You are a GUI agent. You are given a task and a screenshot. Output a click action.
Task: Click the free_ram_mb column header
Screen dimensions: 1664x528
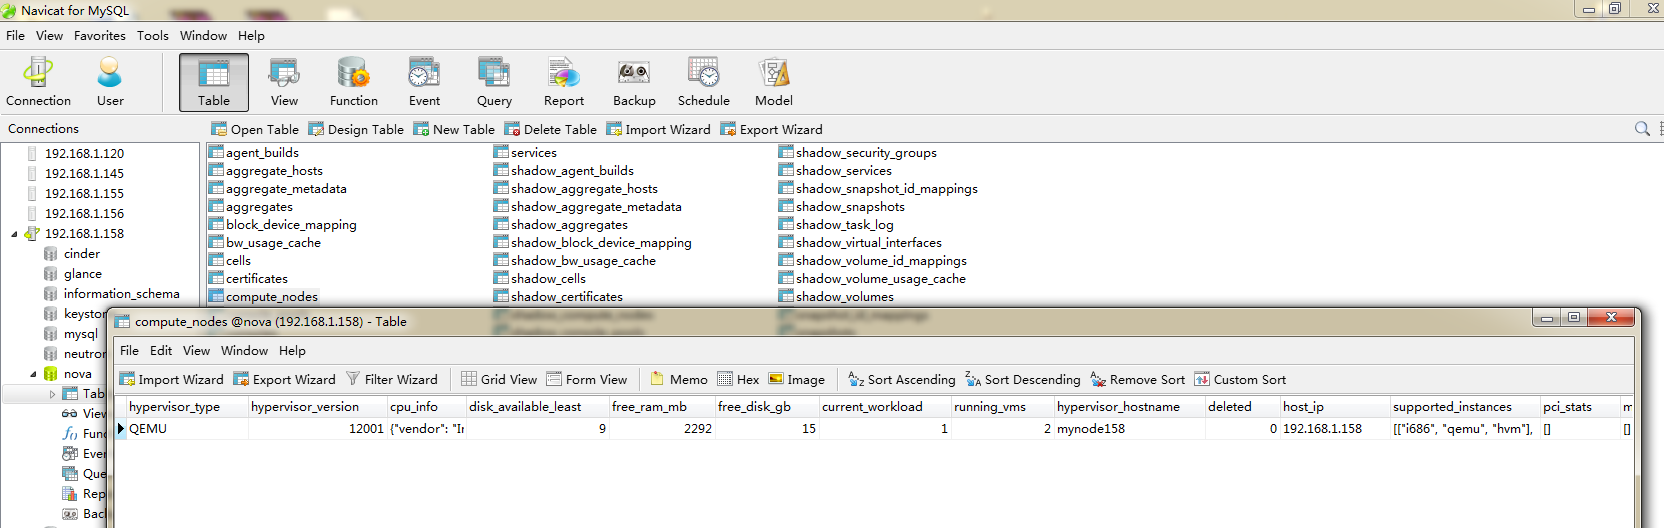662,406
